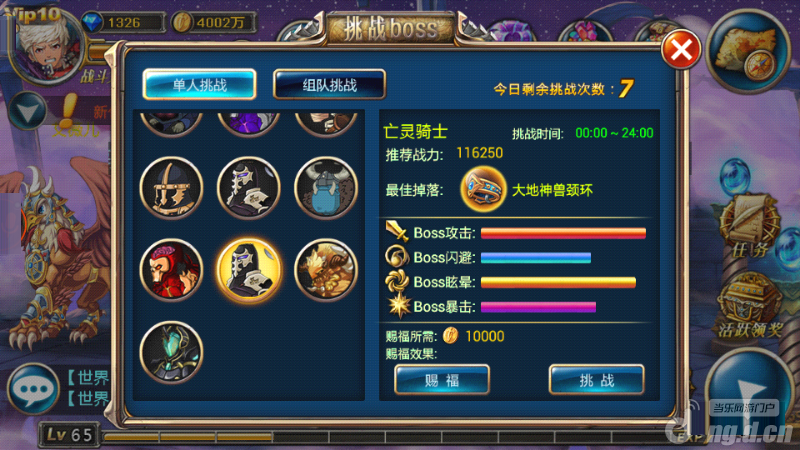Screen dimensions: 800x450
Task: Collapse the panel with the down-arrow button
Action: (x=28, y=111)
